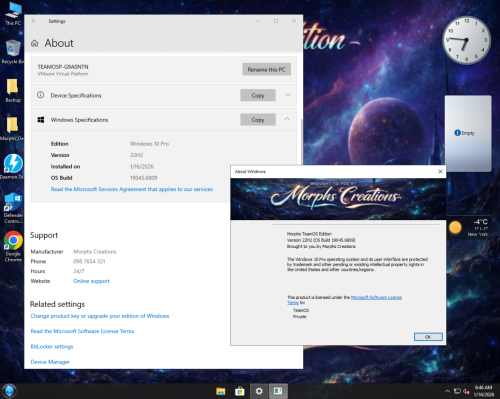
Task: Open Device Manager link
Action: (x=50, y=362)
